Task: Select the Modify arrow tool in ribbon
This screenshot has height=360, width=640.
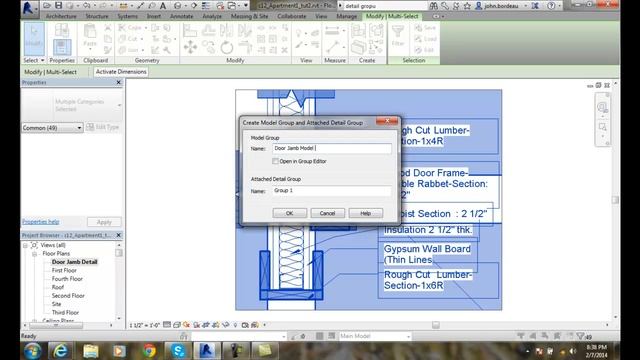Action: point(34,39)
